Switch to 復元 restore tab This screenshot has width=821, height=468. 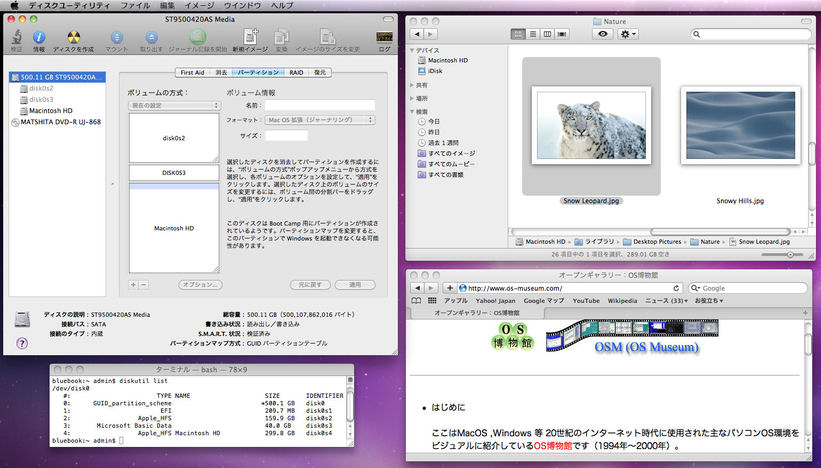click(x=319, y=72)
